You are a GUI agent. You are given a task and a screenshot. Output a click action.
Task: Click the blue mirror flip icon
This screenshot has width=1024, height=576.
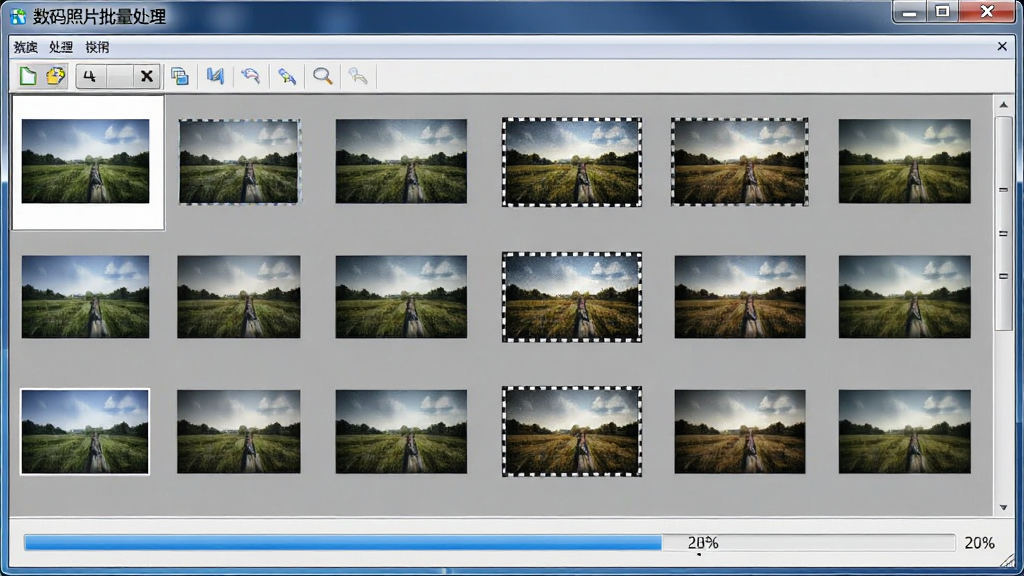[x=215, y=76]
